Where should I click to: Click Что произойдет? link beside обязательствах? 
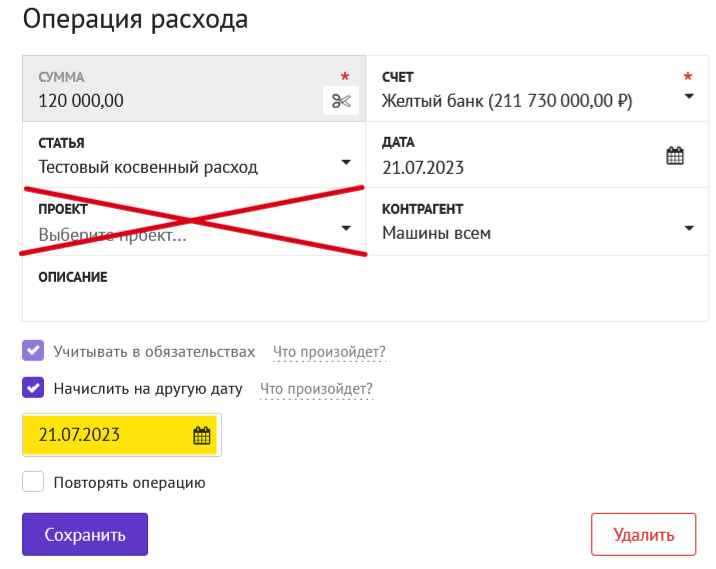tap(329, 352)
